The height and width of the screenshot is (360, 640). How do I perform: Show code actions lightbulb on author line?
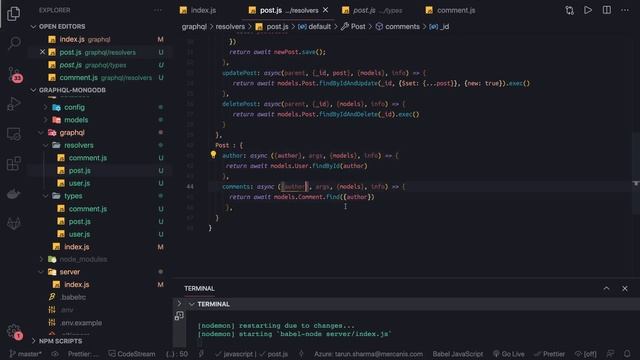(x=213, y=154)
